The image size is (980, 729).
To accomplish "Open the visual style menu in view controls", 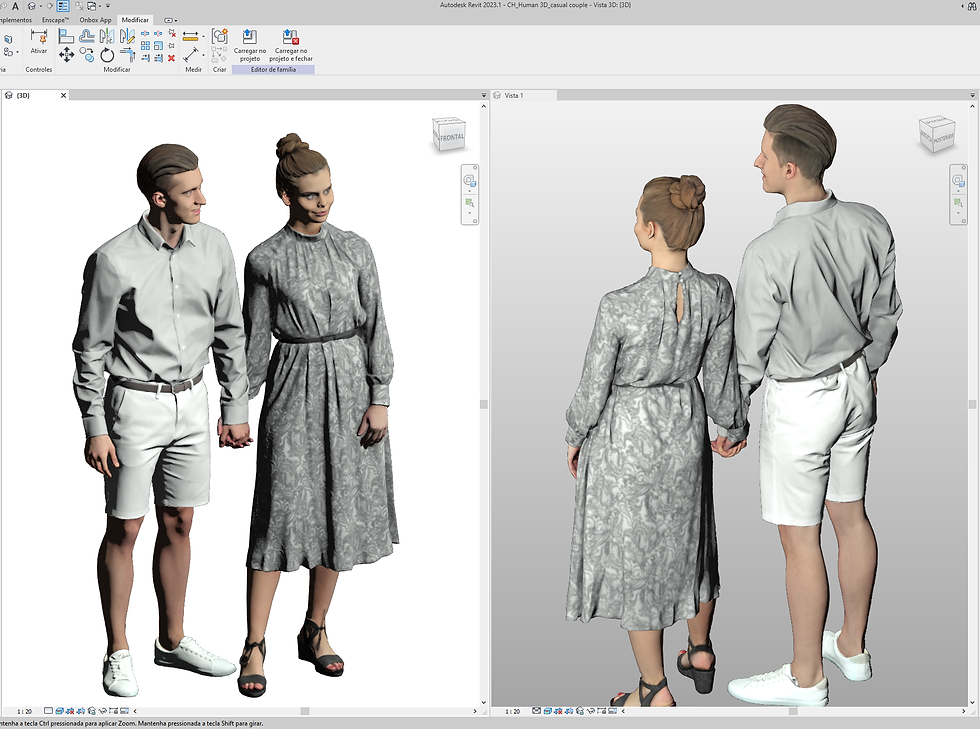I will pos(59,710).
